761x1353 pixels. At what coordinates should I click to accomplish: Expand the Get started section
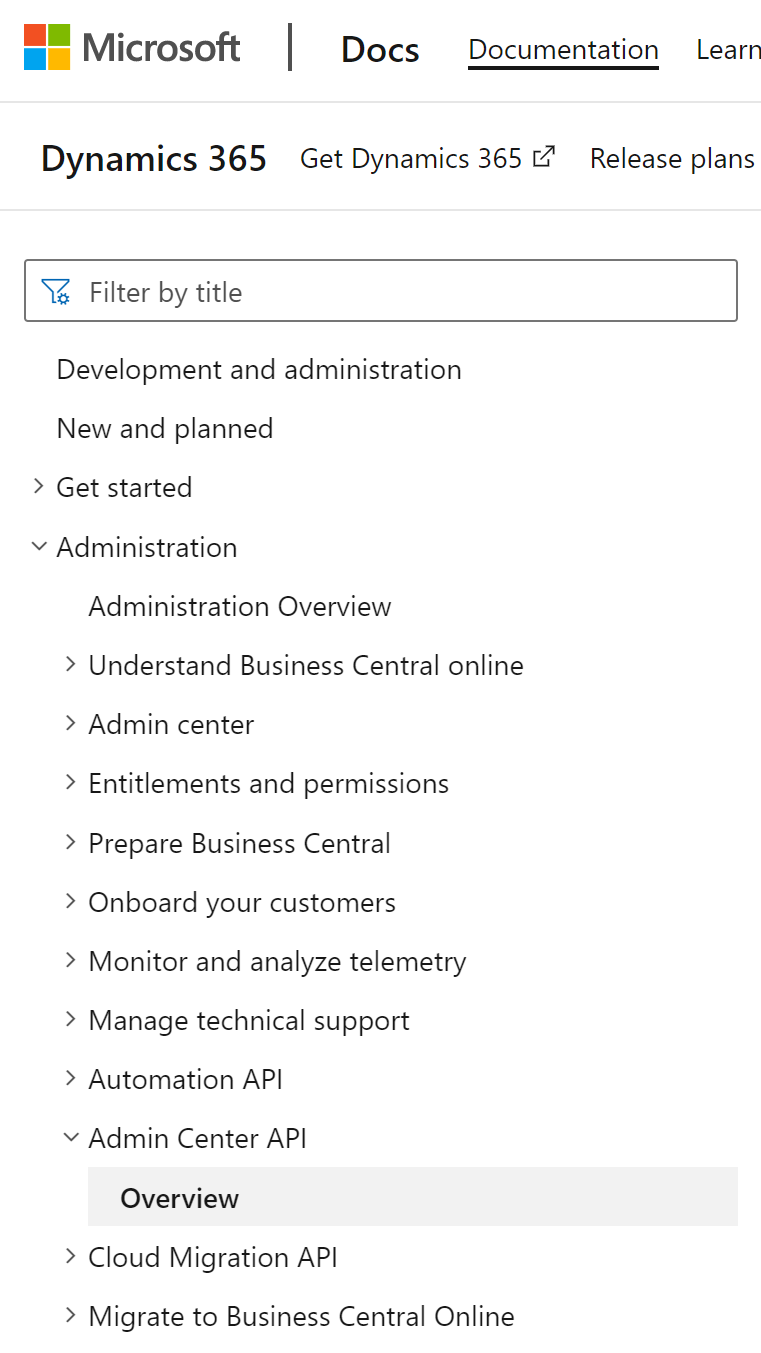pyautogui.click(x=38, y=487)
